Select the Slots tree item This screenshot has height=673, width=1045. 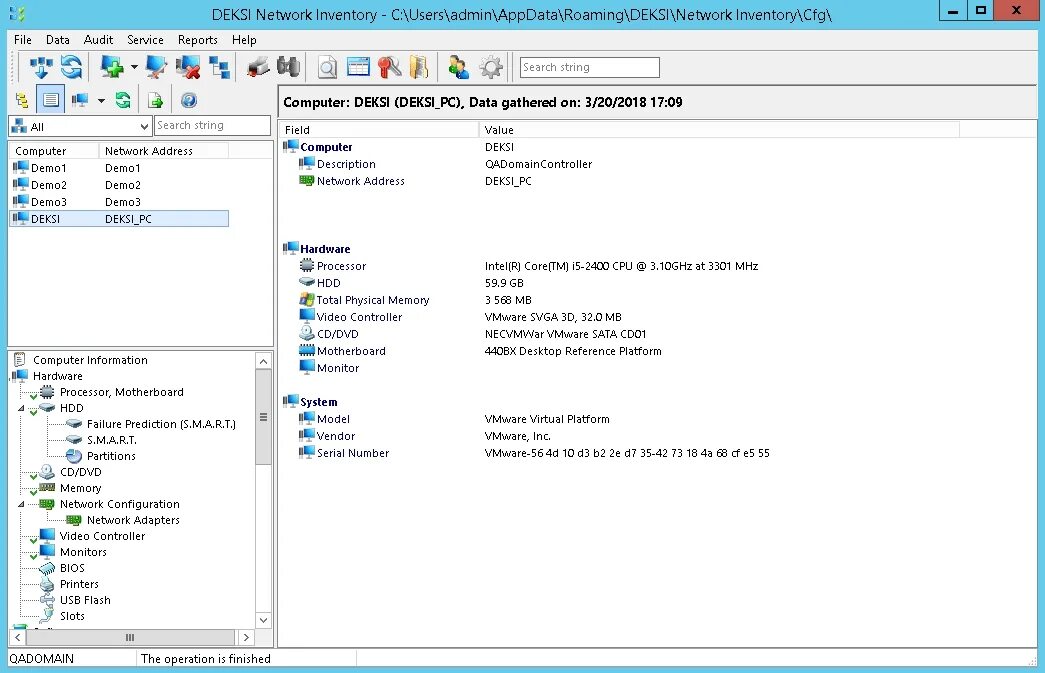pyautogui.click(x=72, y=616)
